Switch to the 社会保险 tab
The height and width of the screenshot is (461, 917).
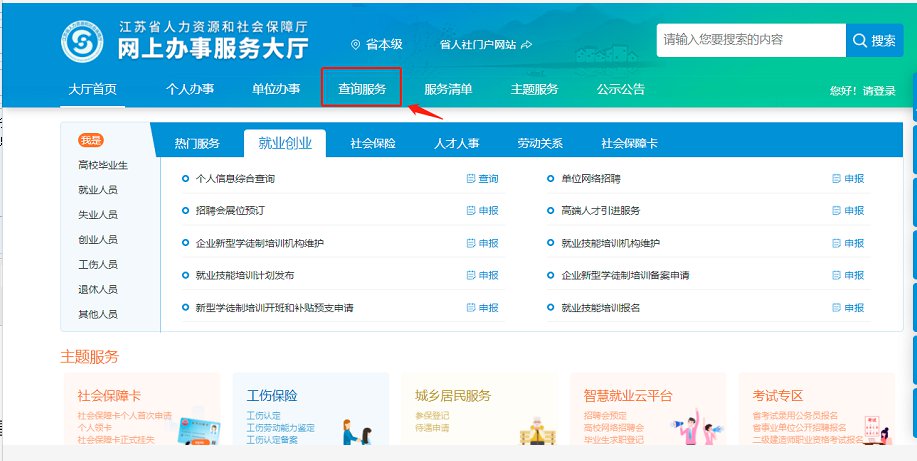point(372,144)
